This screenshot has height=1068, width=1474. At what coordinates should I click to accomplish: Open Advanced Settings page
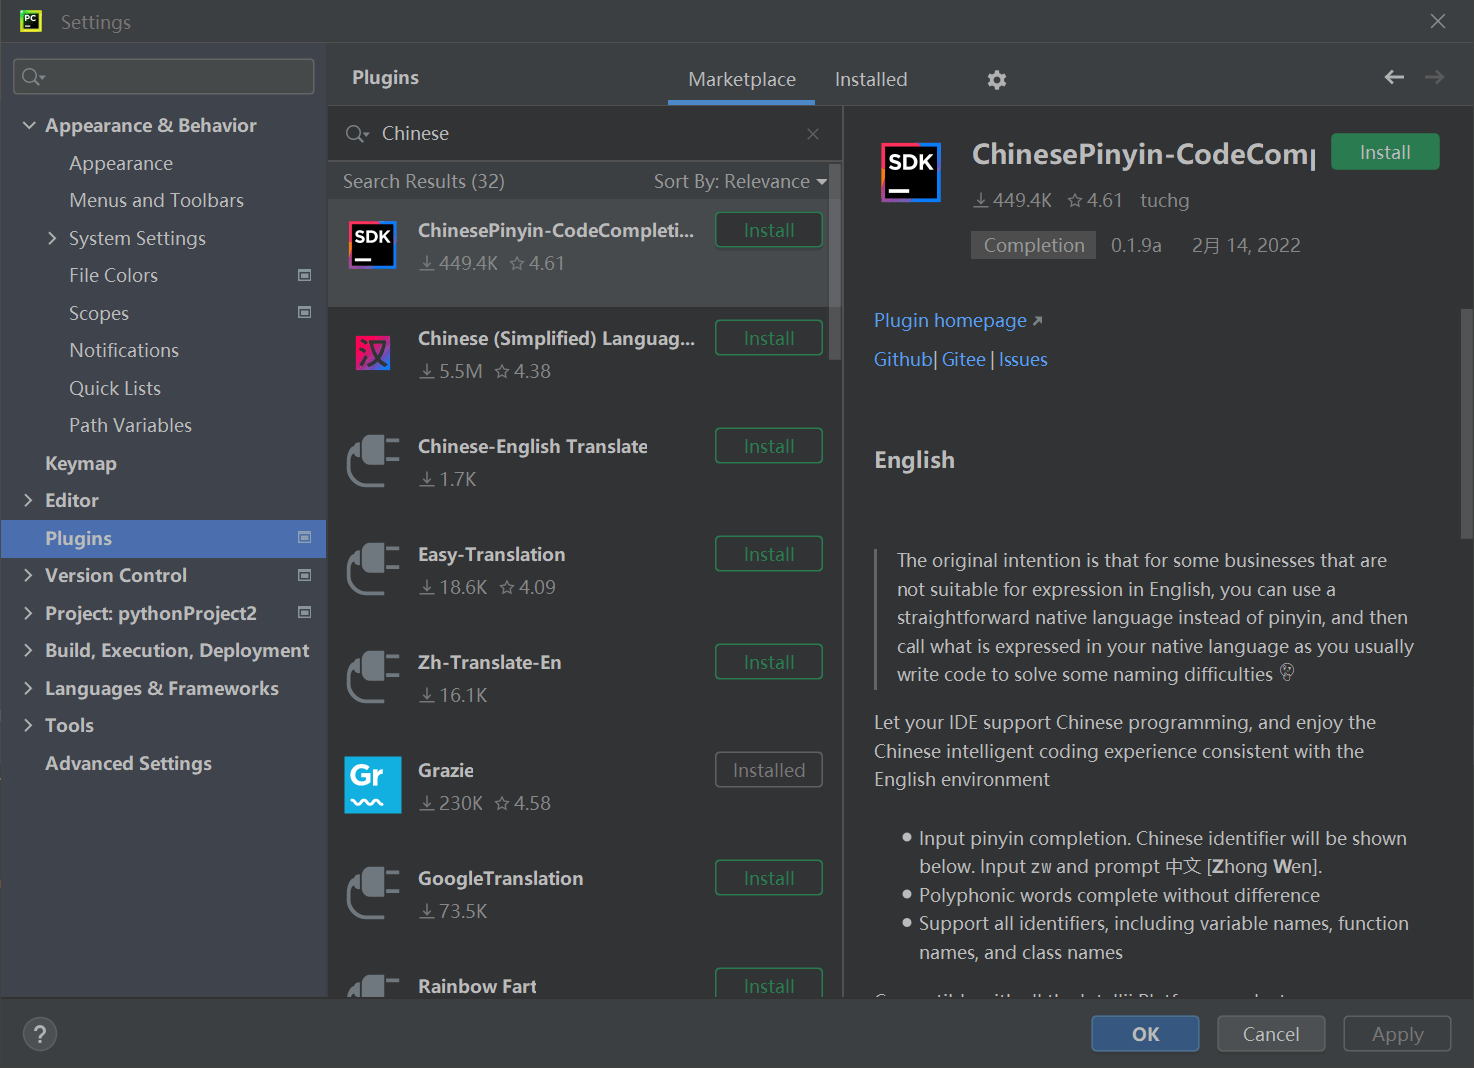coord(128,763)
